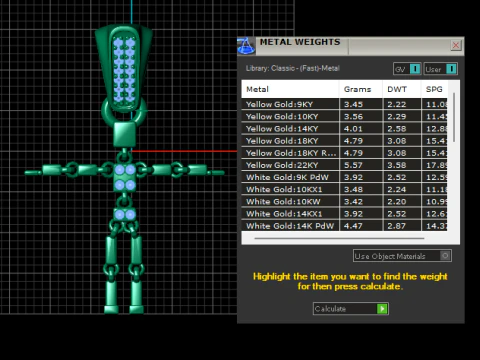Screen dimensions: 480x360
Task: Click the 2.20 DWT value
Action: 397,202
